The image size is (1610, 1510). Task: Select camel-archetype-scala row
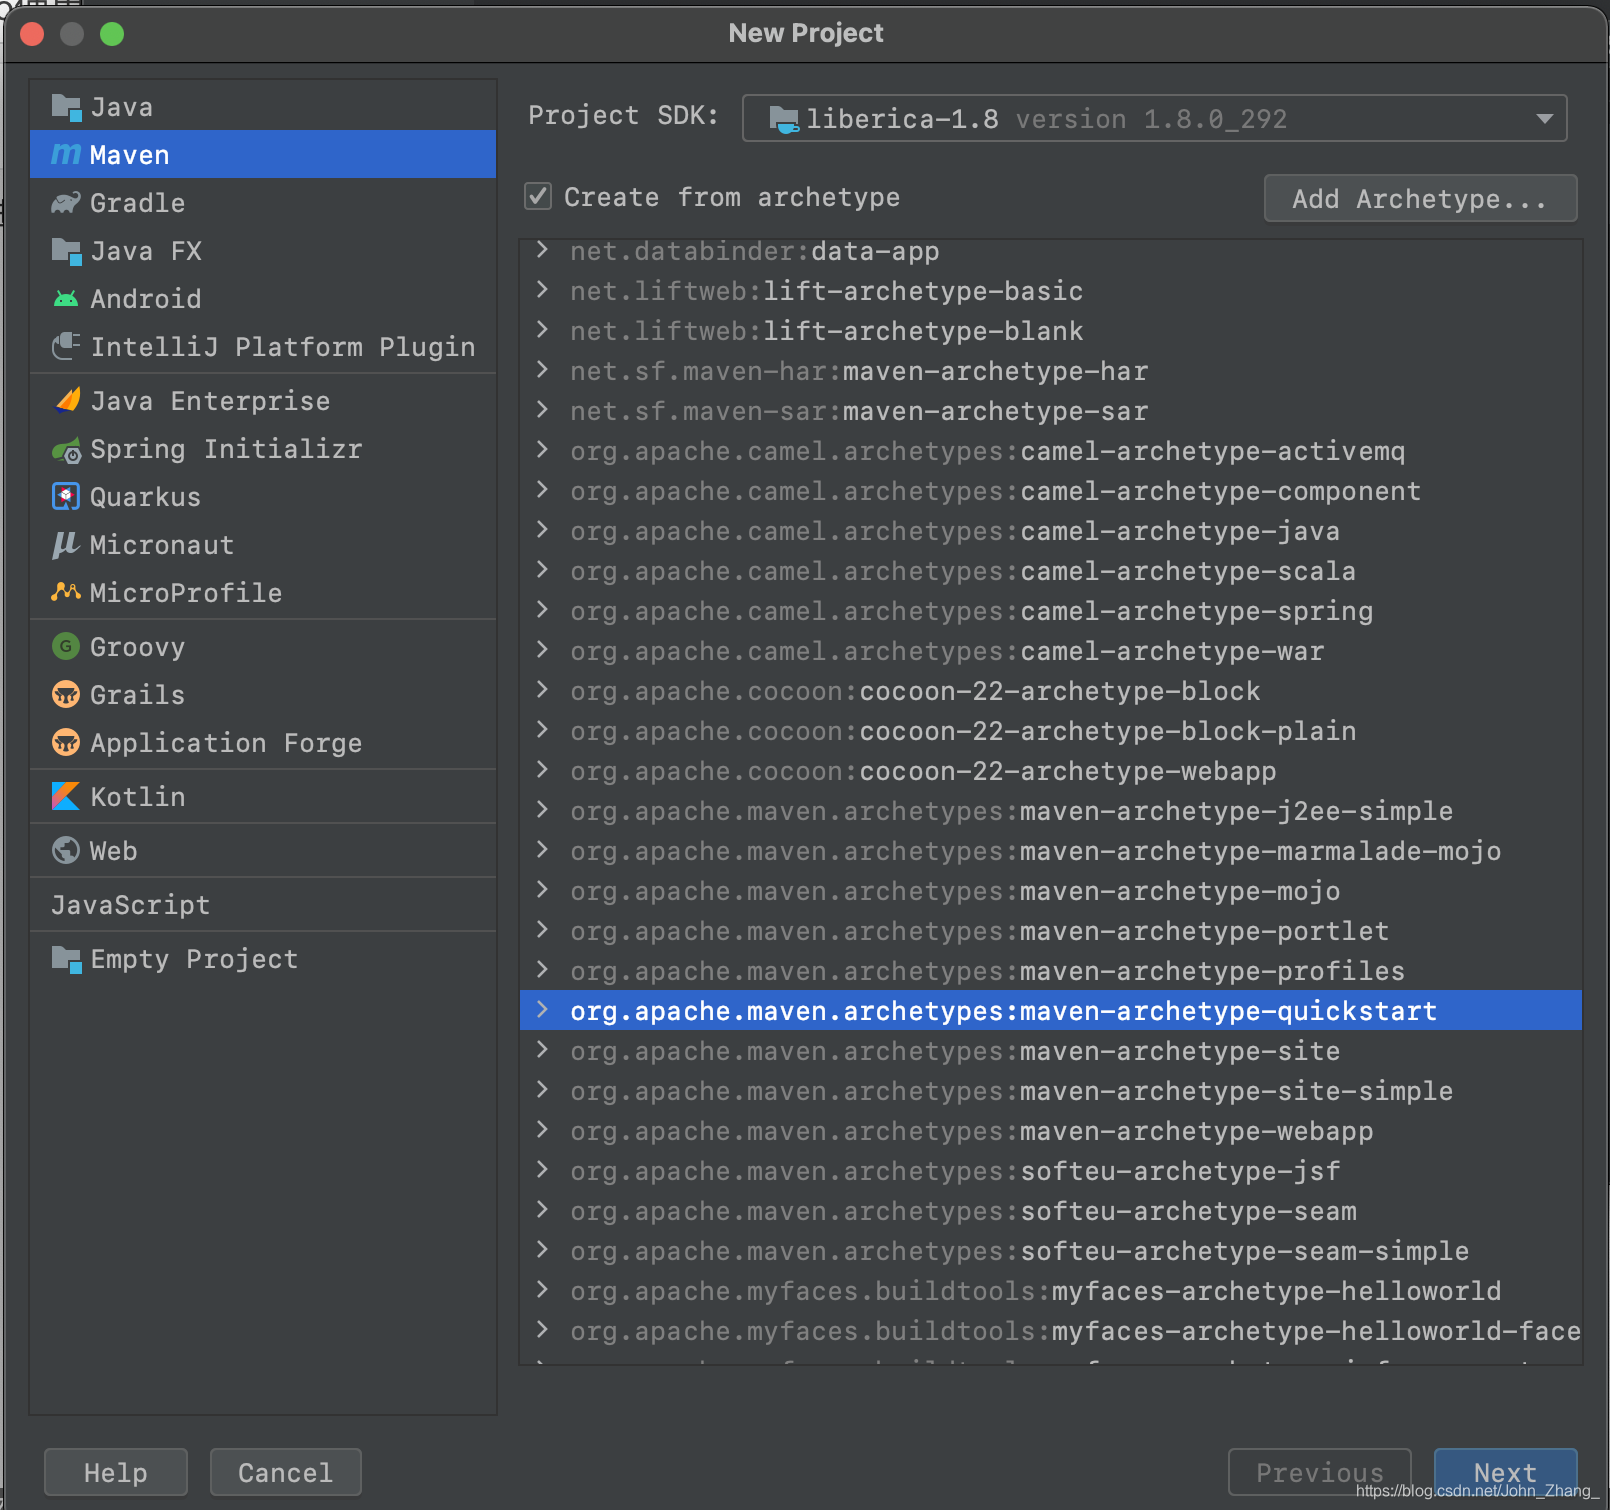1050,571
